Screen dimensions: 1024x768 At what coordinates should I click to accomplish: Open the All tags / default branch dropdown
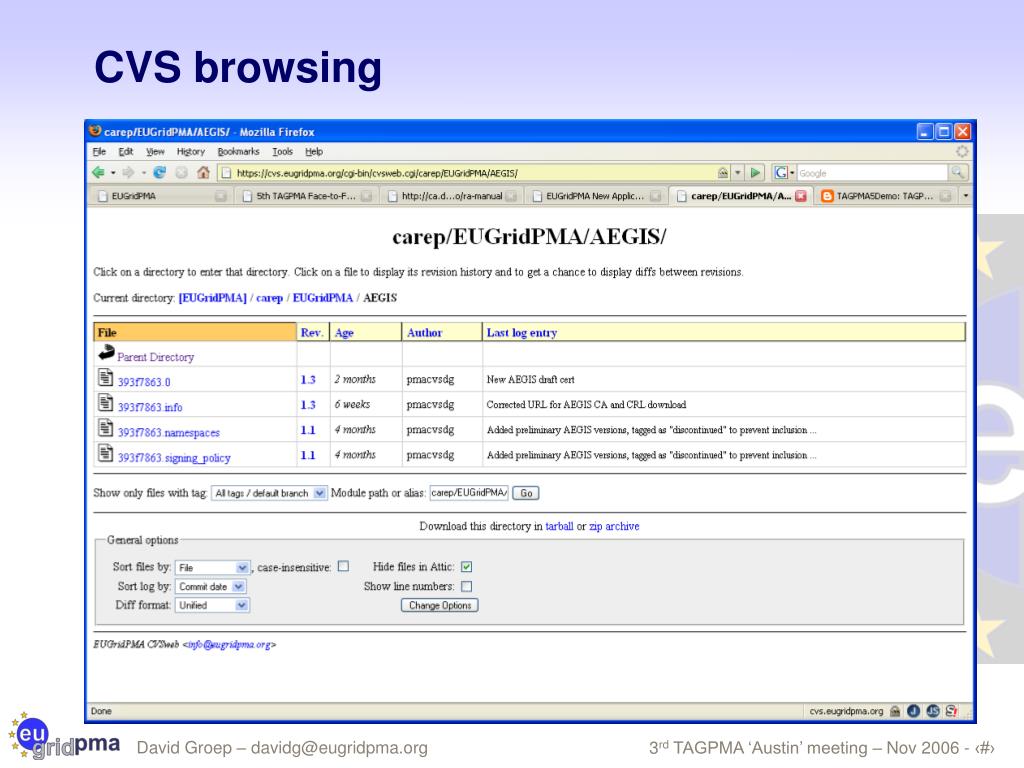click(x=269, y=493)
